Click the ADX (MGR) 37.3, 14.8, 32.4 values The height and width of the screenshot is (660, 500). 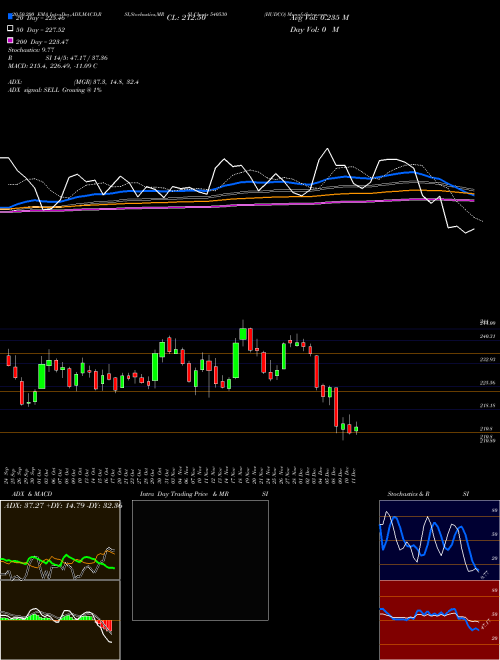point(106,82)
